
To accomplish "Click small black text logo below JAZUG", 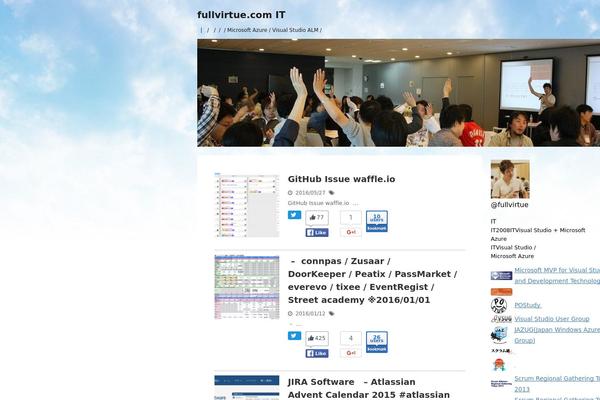I will coord(501,351).
